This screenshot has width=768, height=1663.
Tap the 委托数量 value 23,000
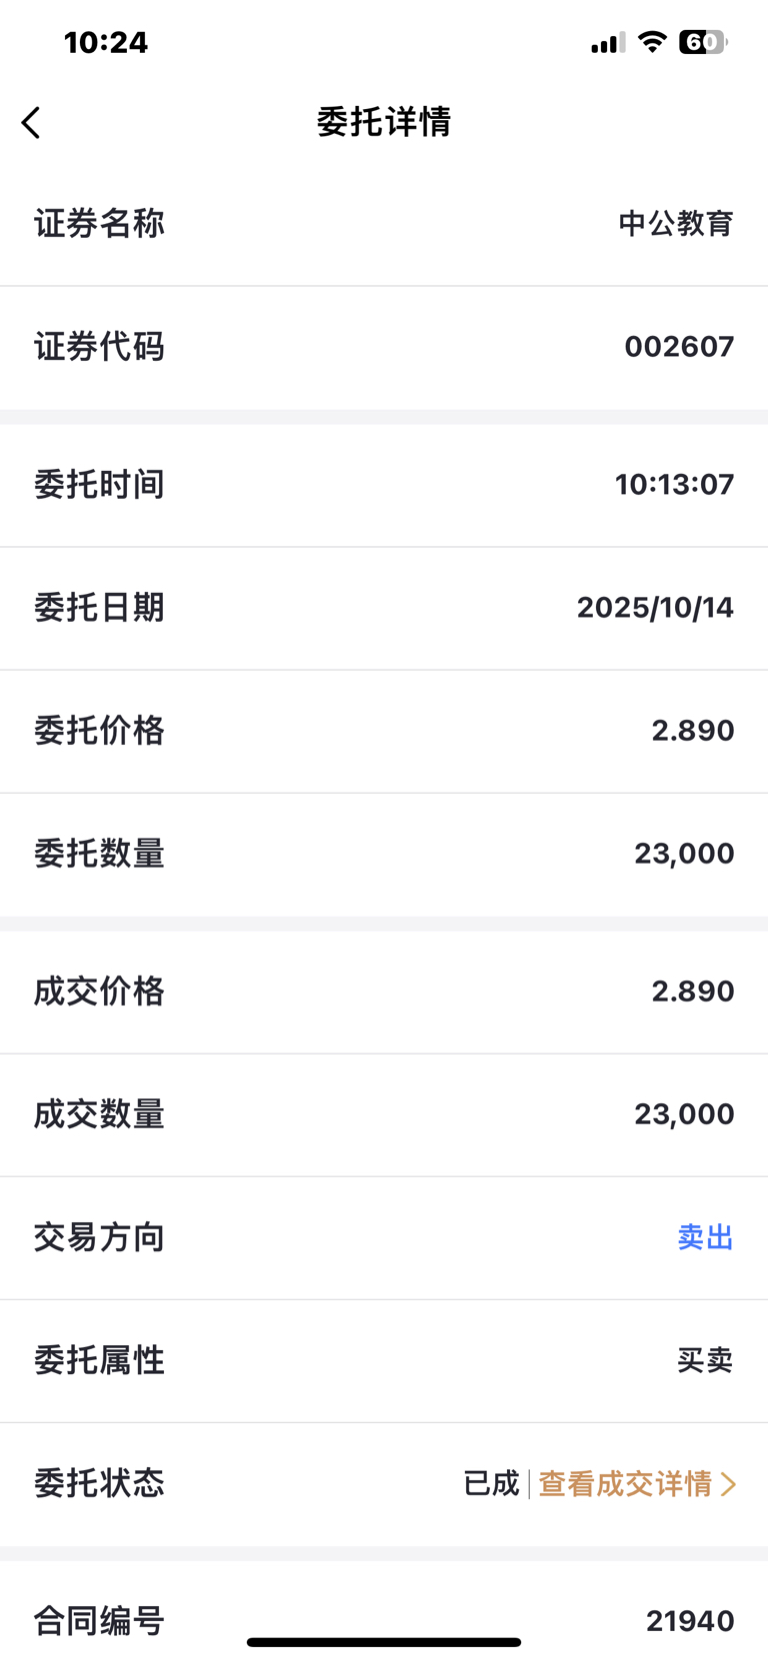pos(684,854)
